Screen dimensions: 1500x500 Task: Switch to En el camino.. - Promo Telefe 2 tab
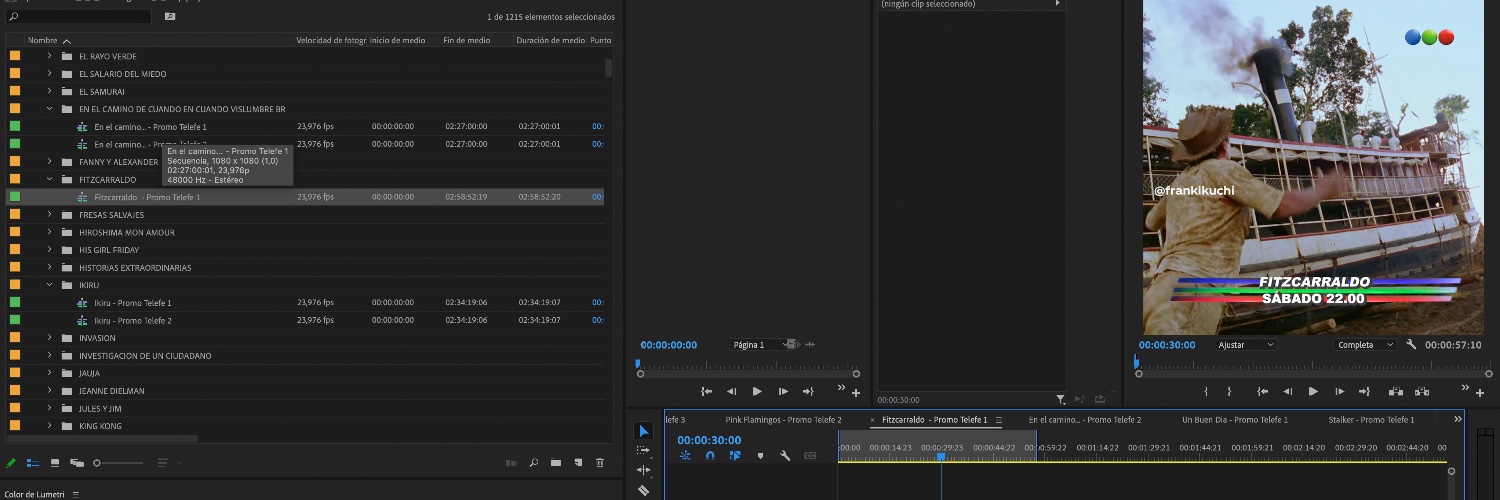pyautogui.click(x=1085, y=420)
